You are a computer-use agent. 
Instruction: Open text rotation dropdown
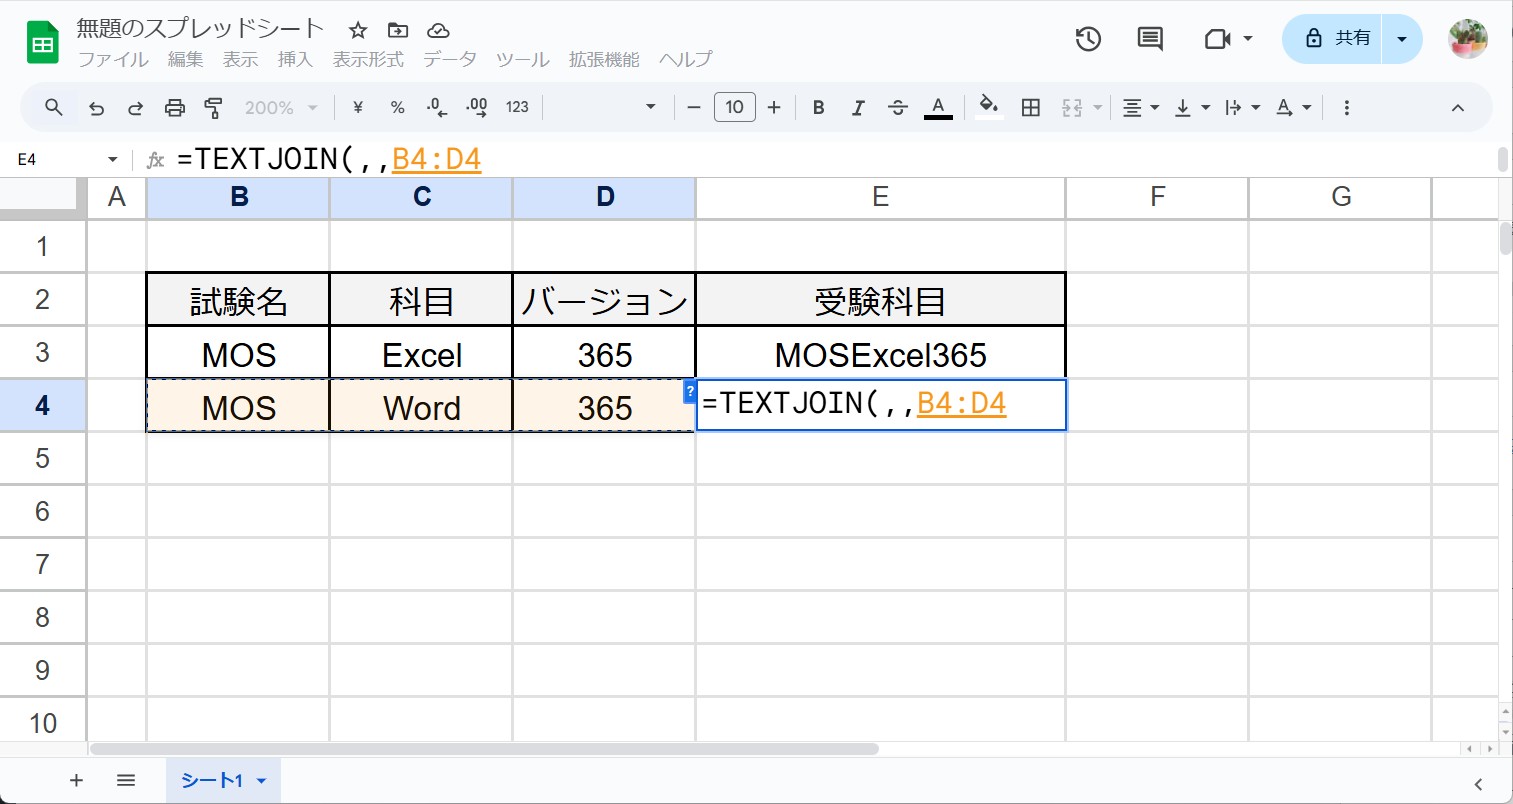click(x=1294, y=108)
